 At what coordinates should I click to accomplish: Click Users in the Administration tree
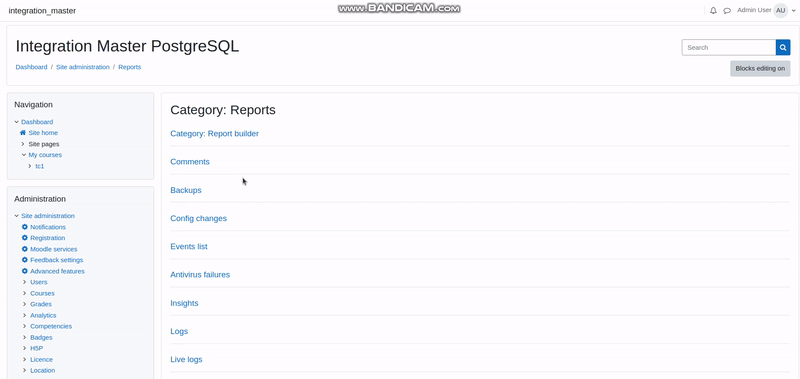(39, 282)
